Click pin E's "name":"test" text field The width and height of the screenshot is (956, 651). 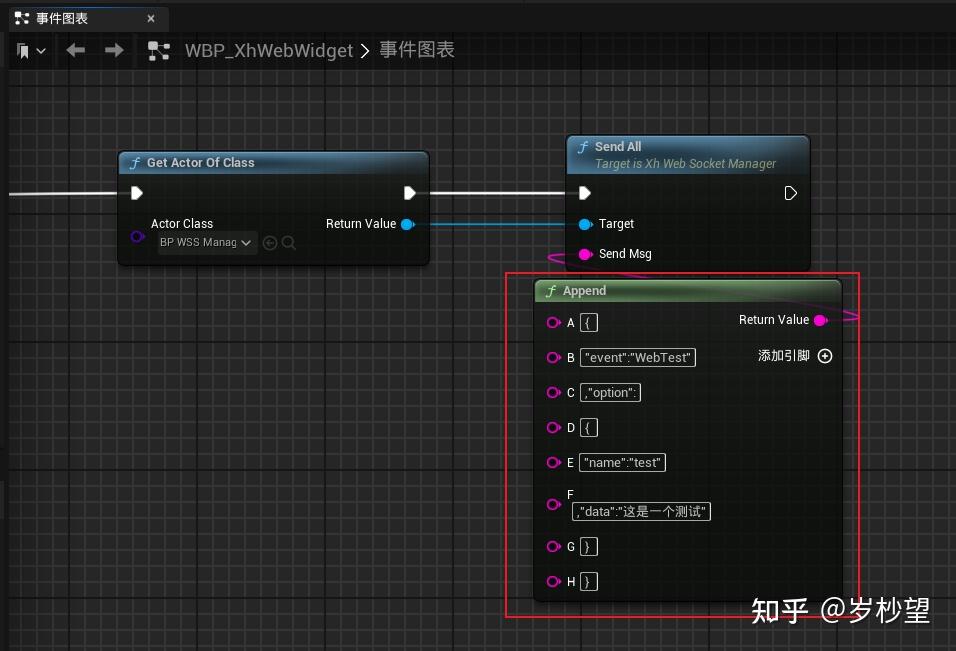pyautogui.click(x=621, y=462)
